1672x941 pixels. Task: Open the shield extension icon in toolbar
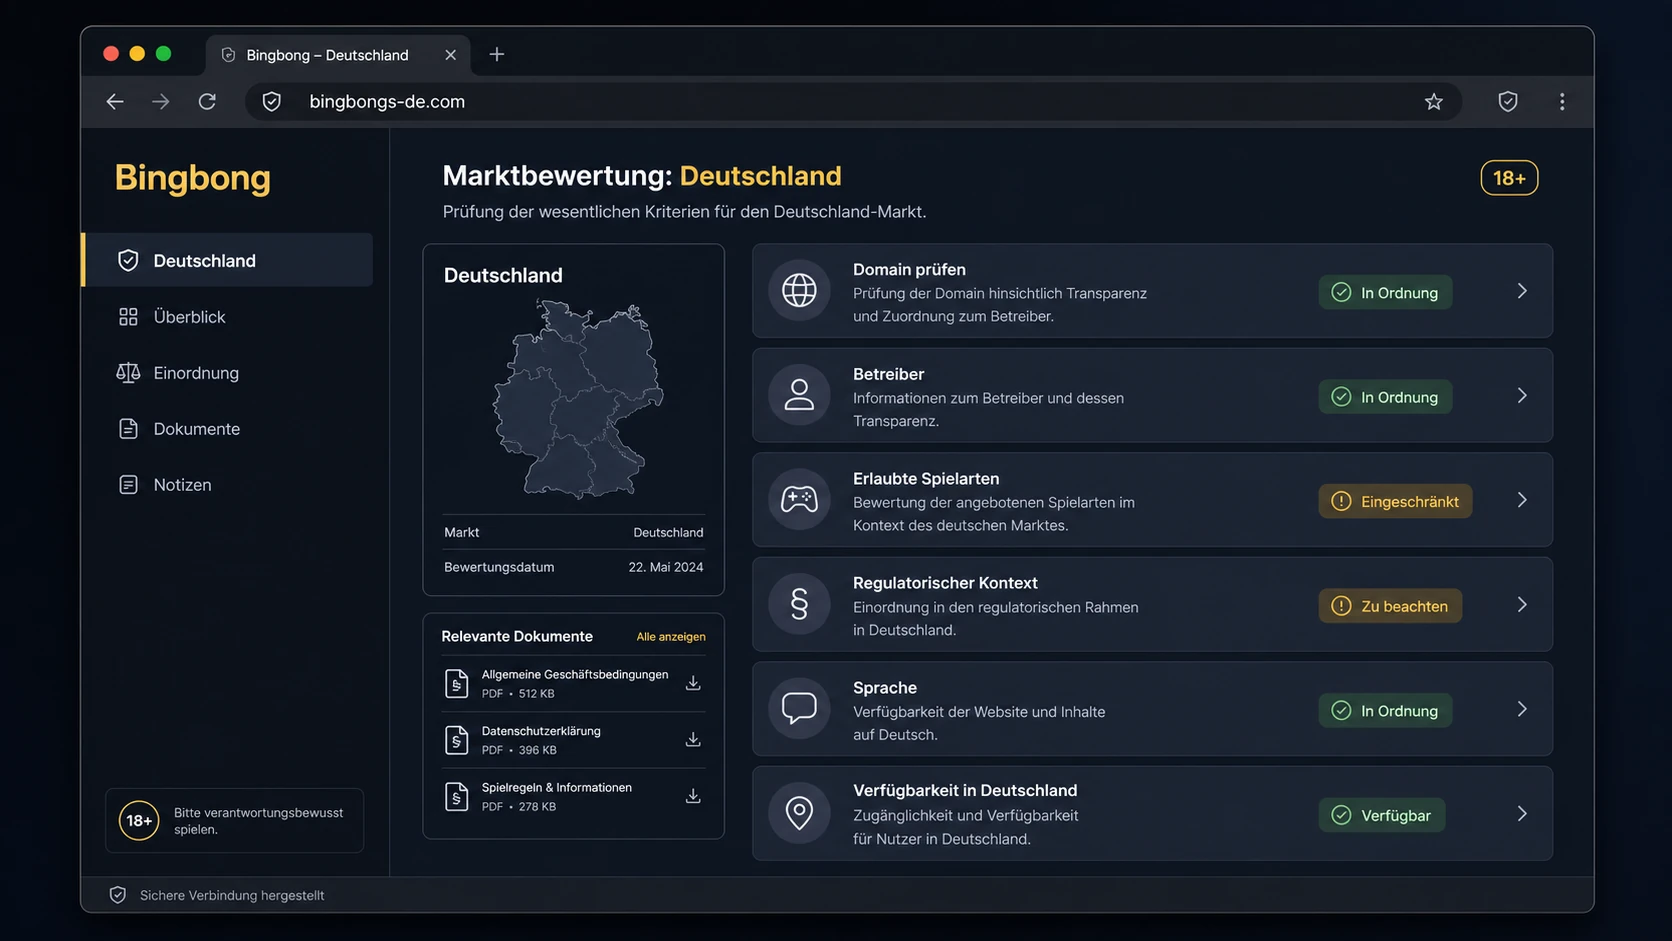tap(1508, 101)
